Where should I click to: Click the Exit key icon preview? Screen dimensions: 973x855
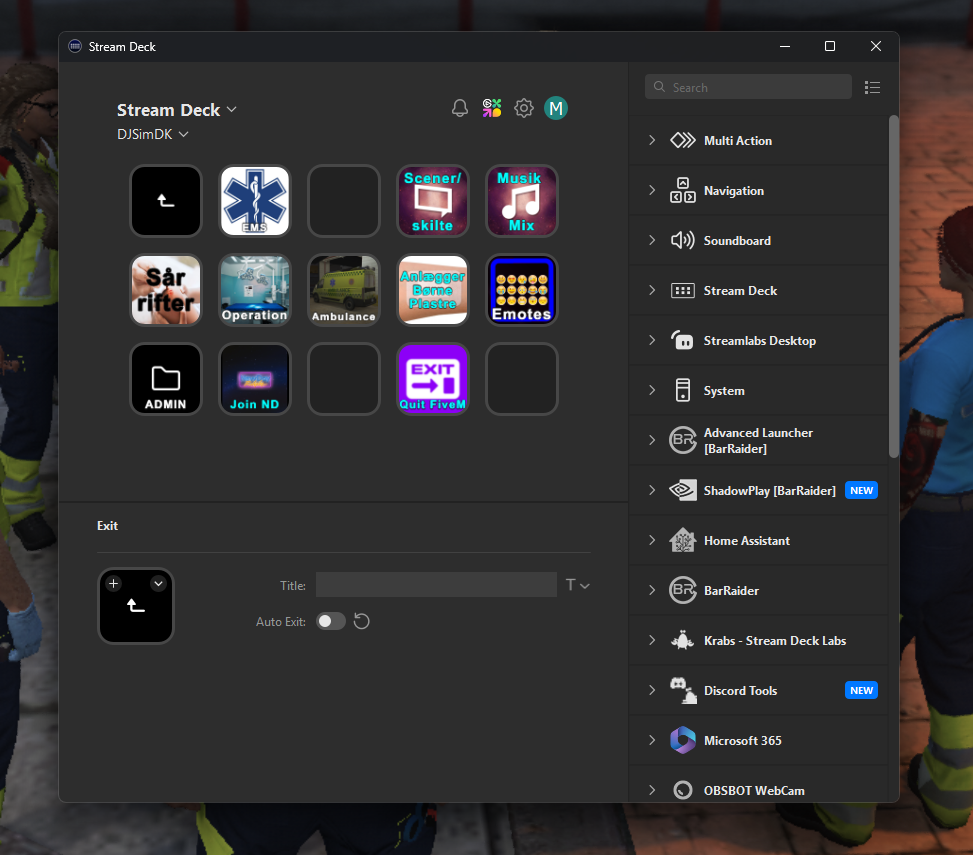click(136, 606)
